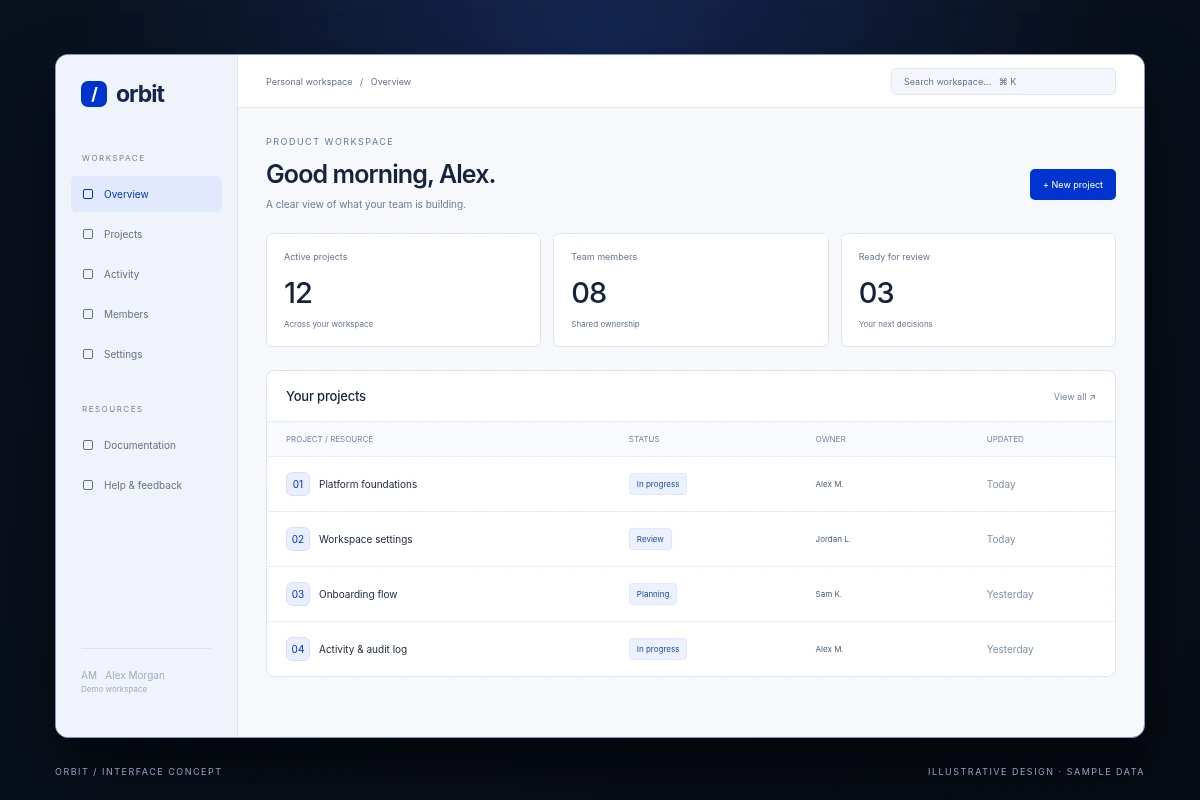Focus the Search workspace field
1200x800 pixels.
point(1003,82)
